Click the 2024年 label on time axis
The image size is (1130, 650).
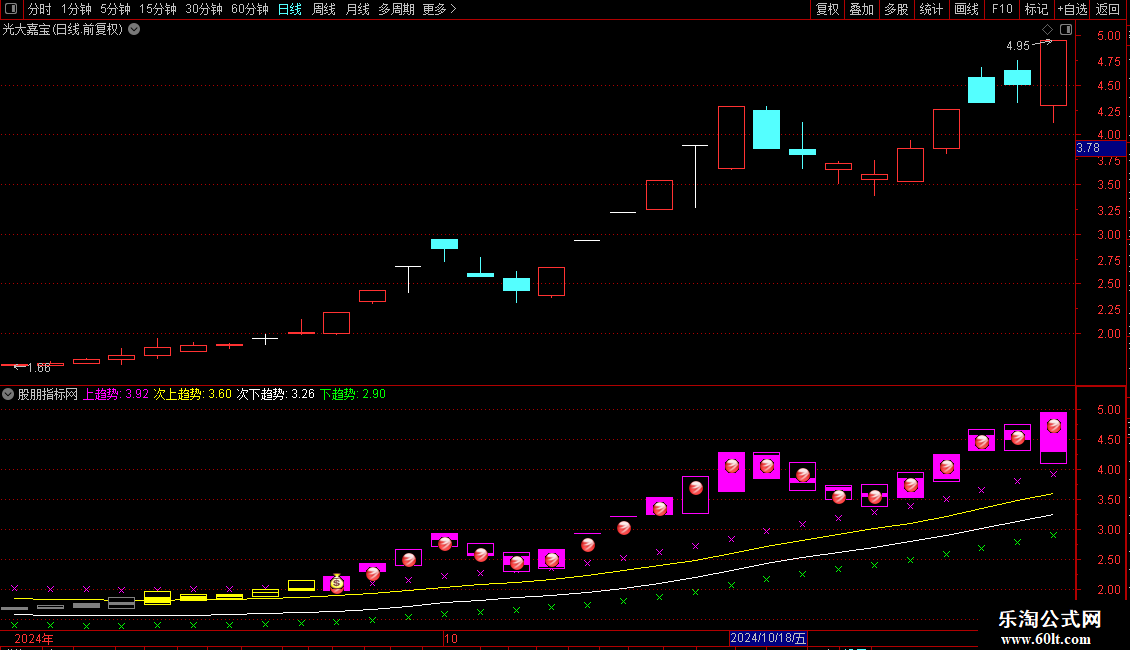[33, 638]
